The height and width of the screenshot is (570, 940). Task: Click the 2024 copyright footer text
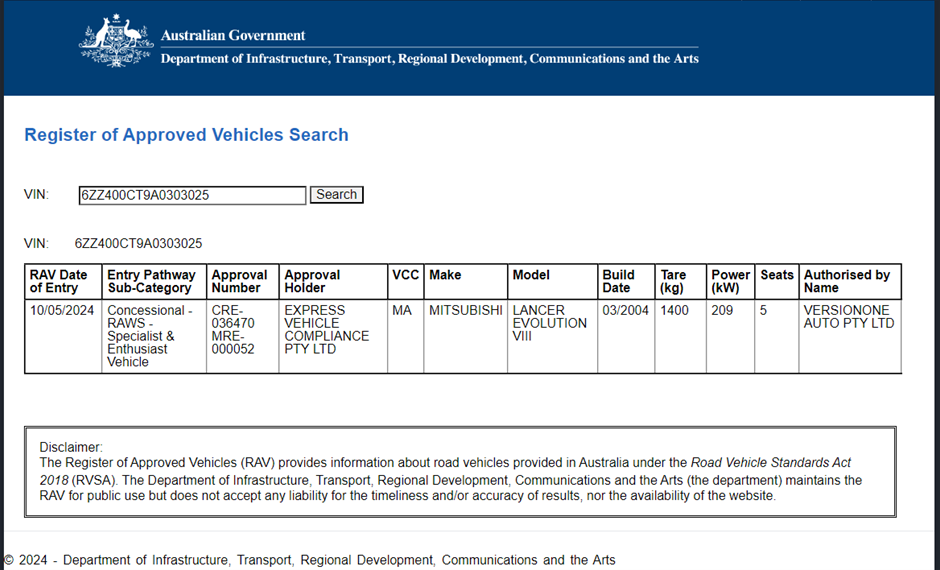[x=310, y=560]
